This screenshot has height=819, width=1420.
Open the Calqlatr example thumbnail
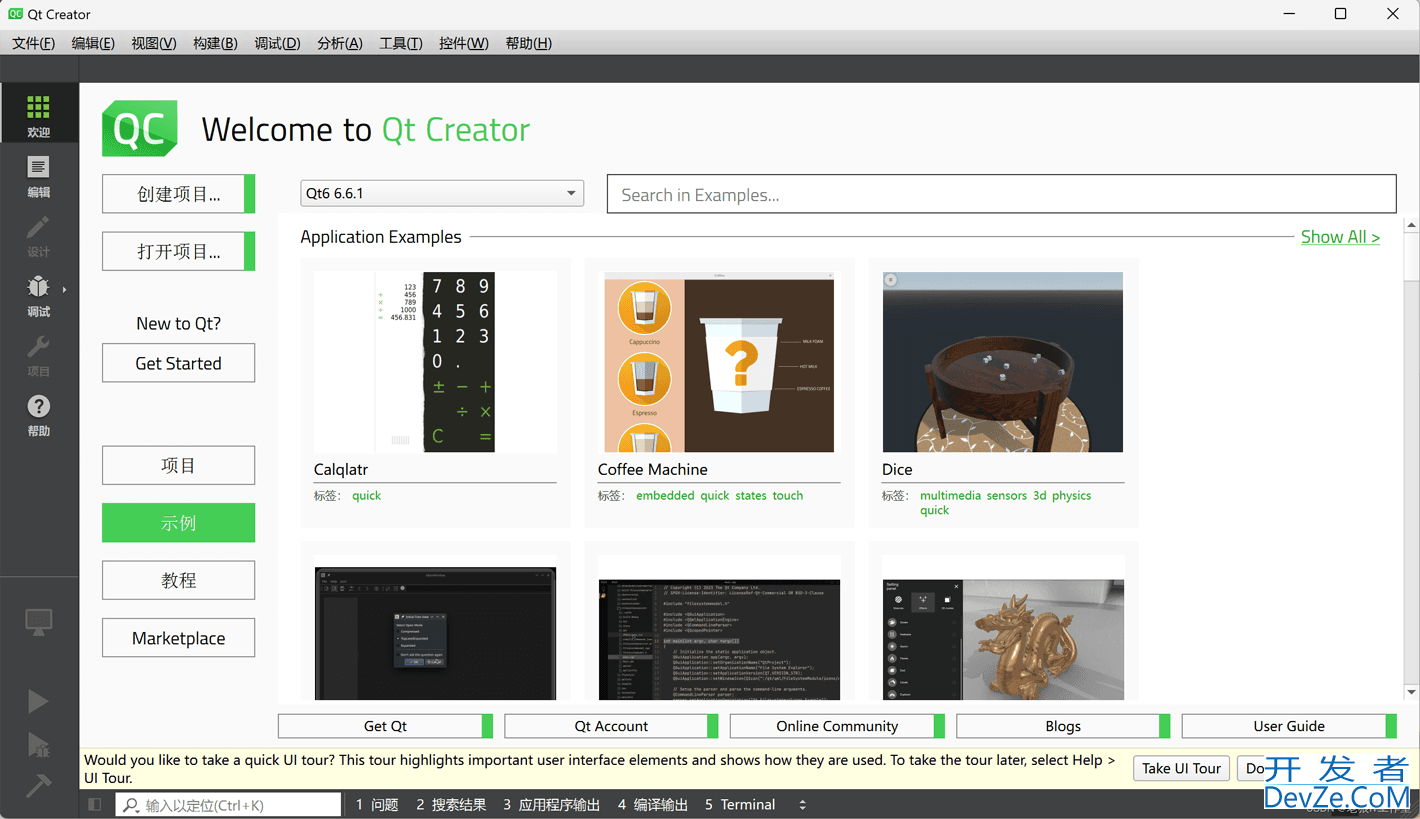(x=435, y=362)
